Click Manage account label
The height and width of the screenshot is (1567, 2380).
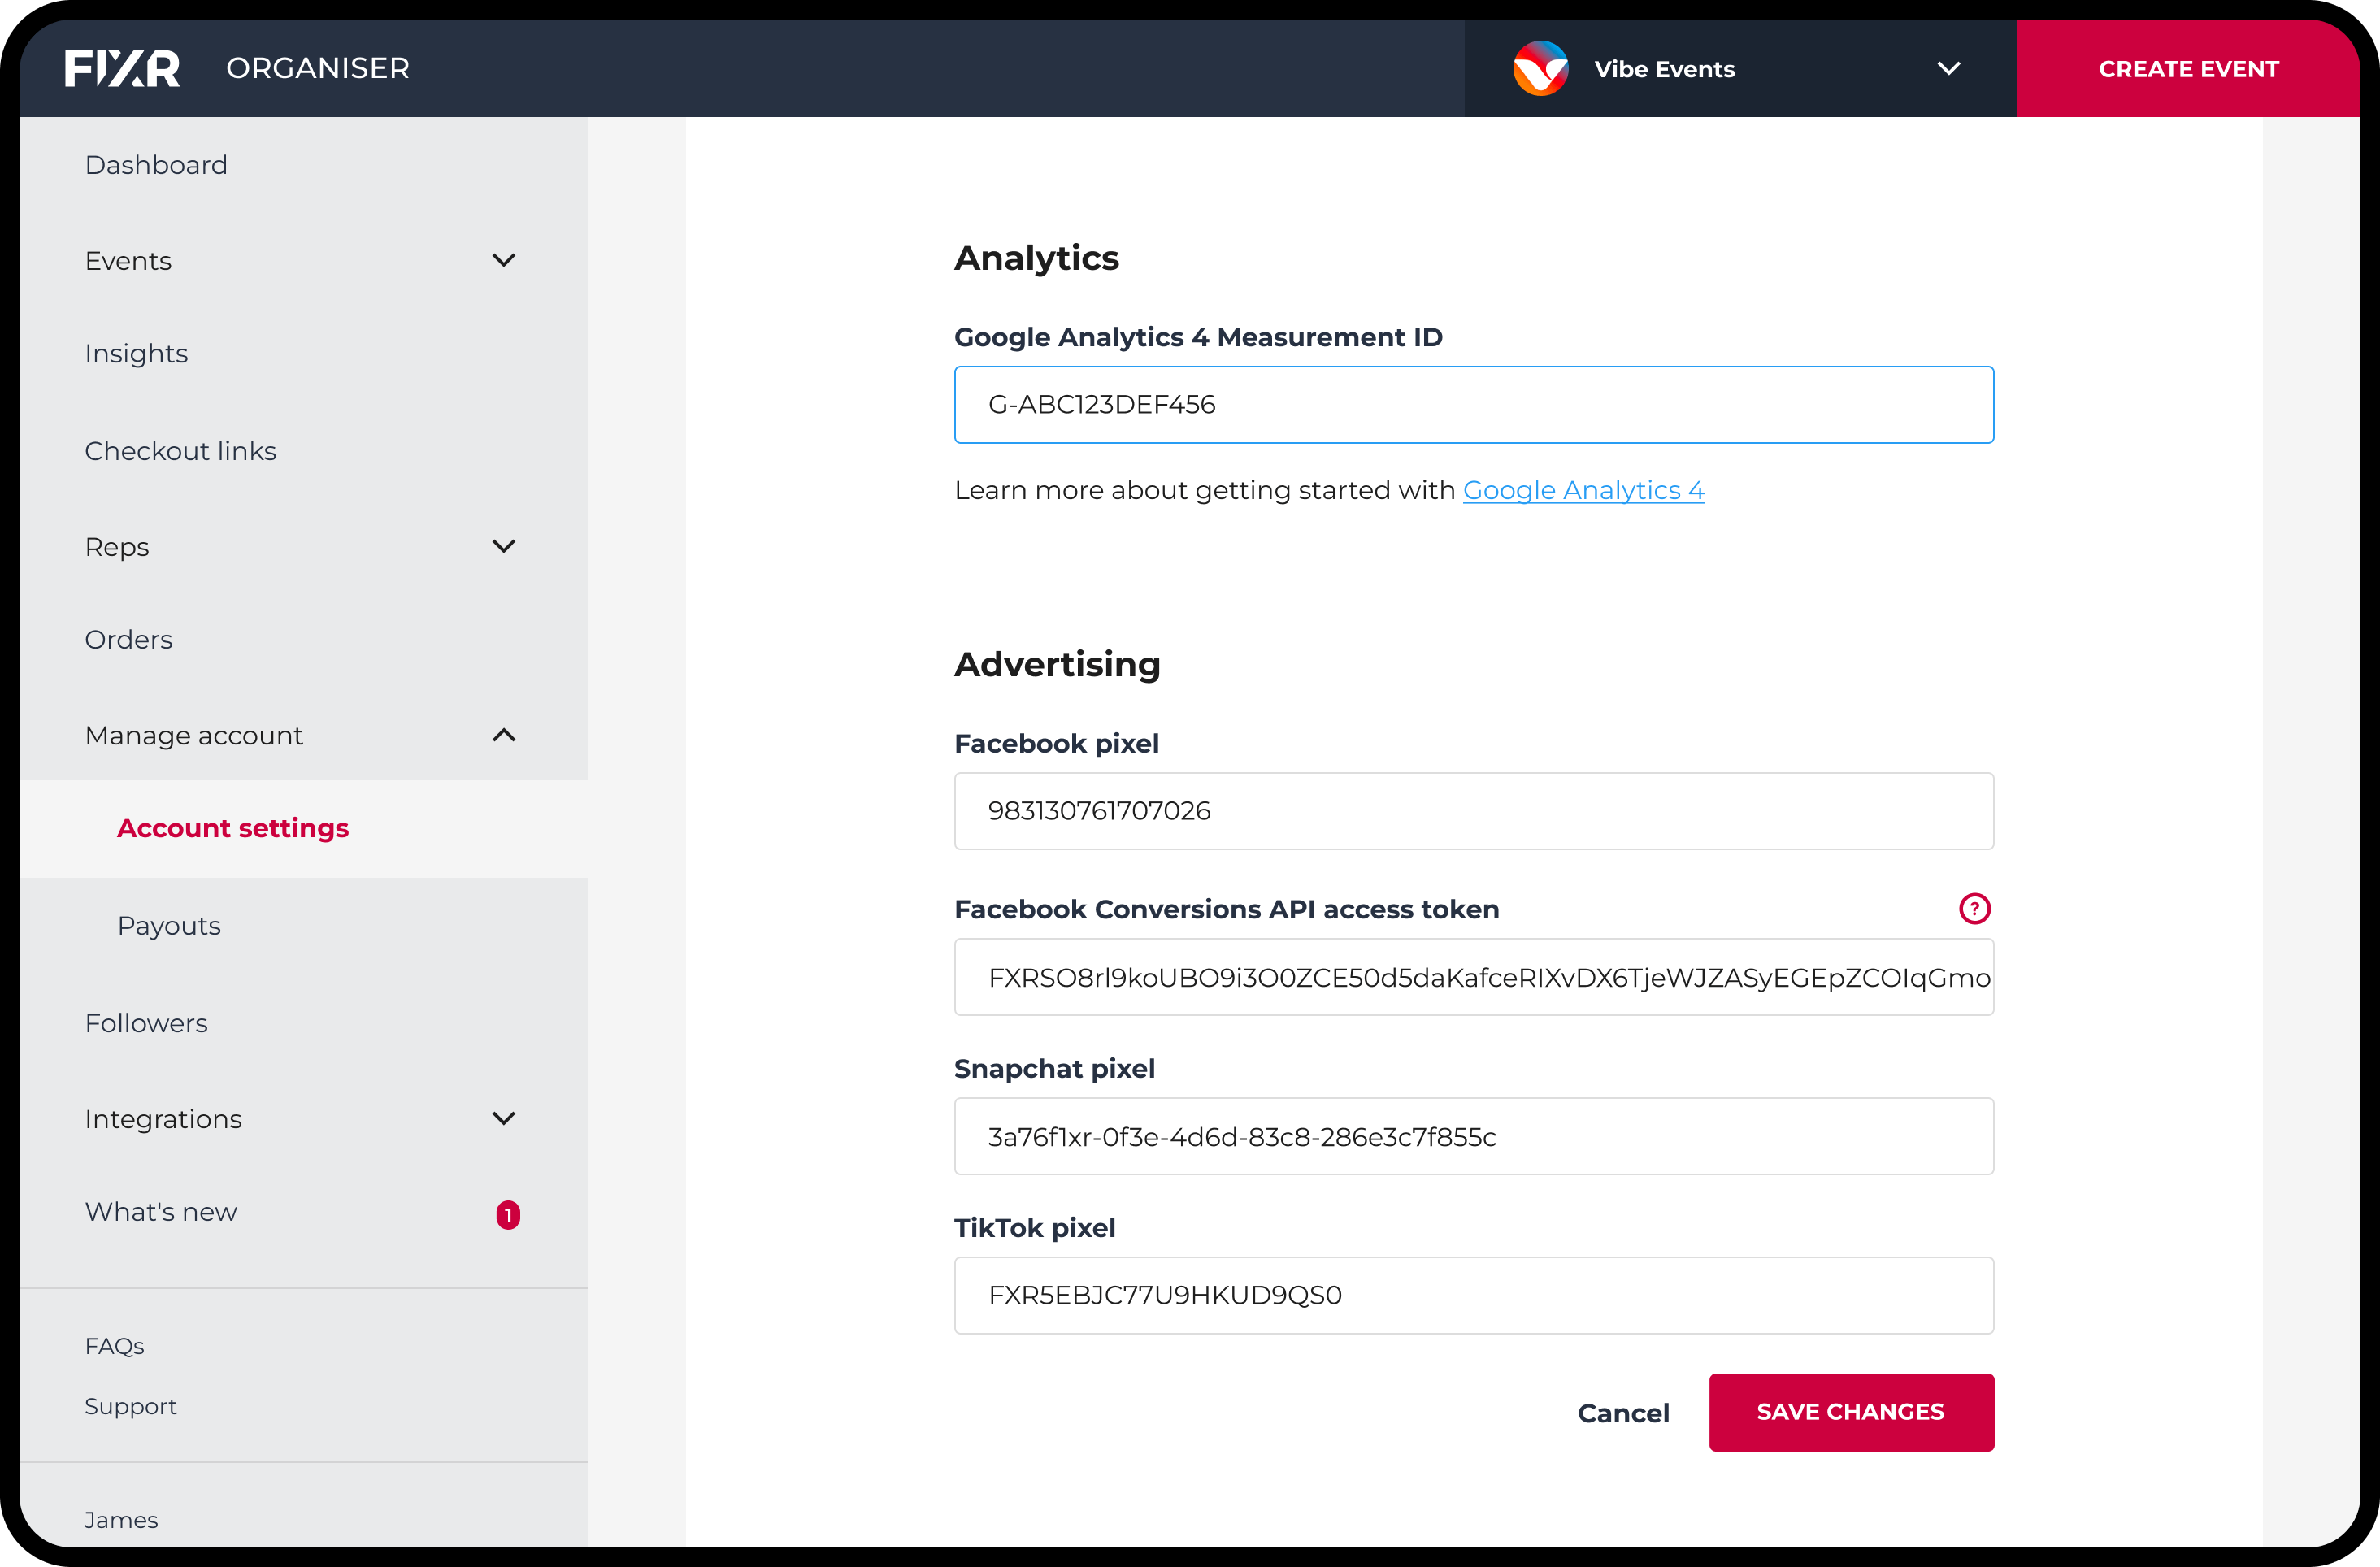pos(194,735)
